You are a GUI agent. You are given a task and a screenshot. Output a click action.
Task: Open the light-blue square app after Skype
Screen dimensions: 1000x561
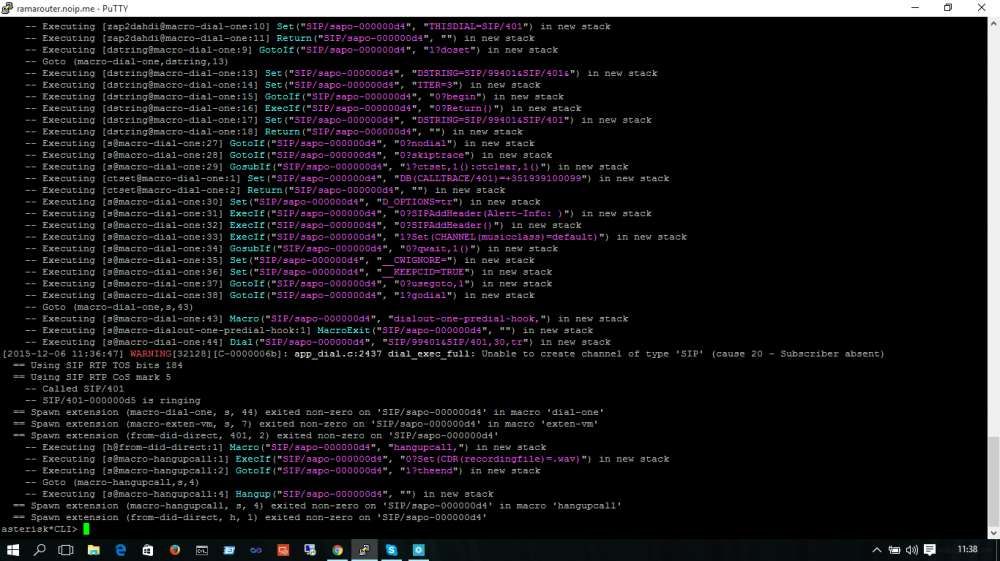pyautogui.click(x=418, y=550)
